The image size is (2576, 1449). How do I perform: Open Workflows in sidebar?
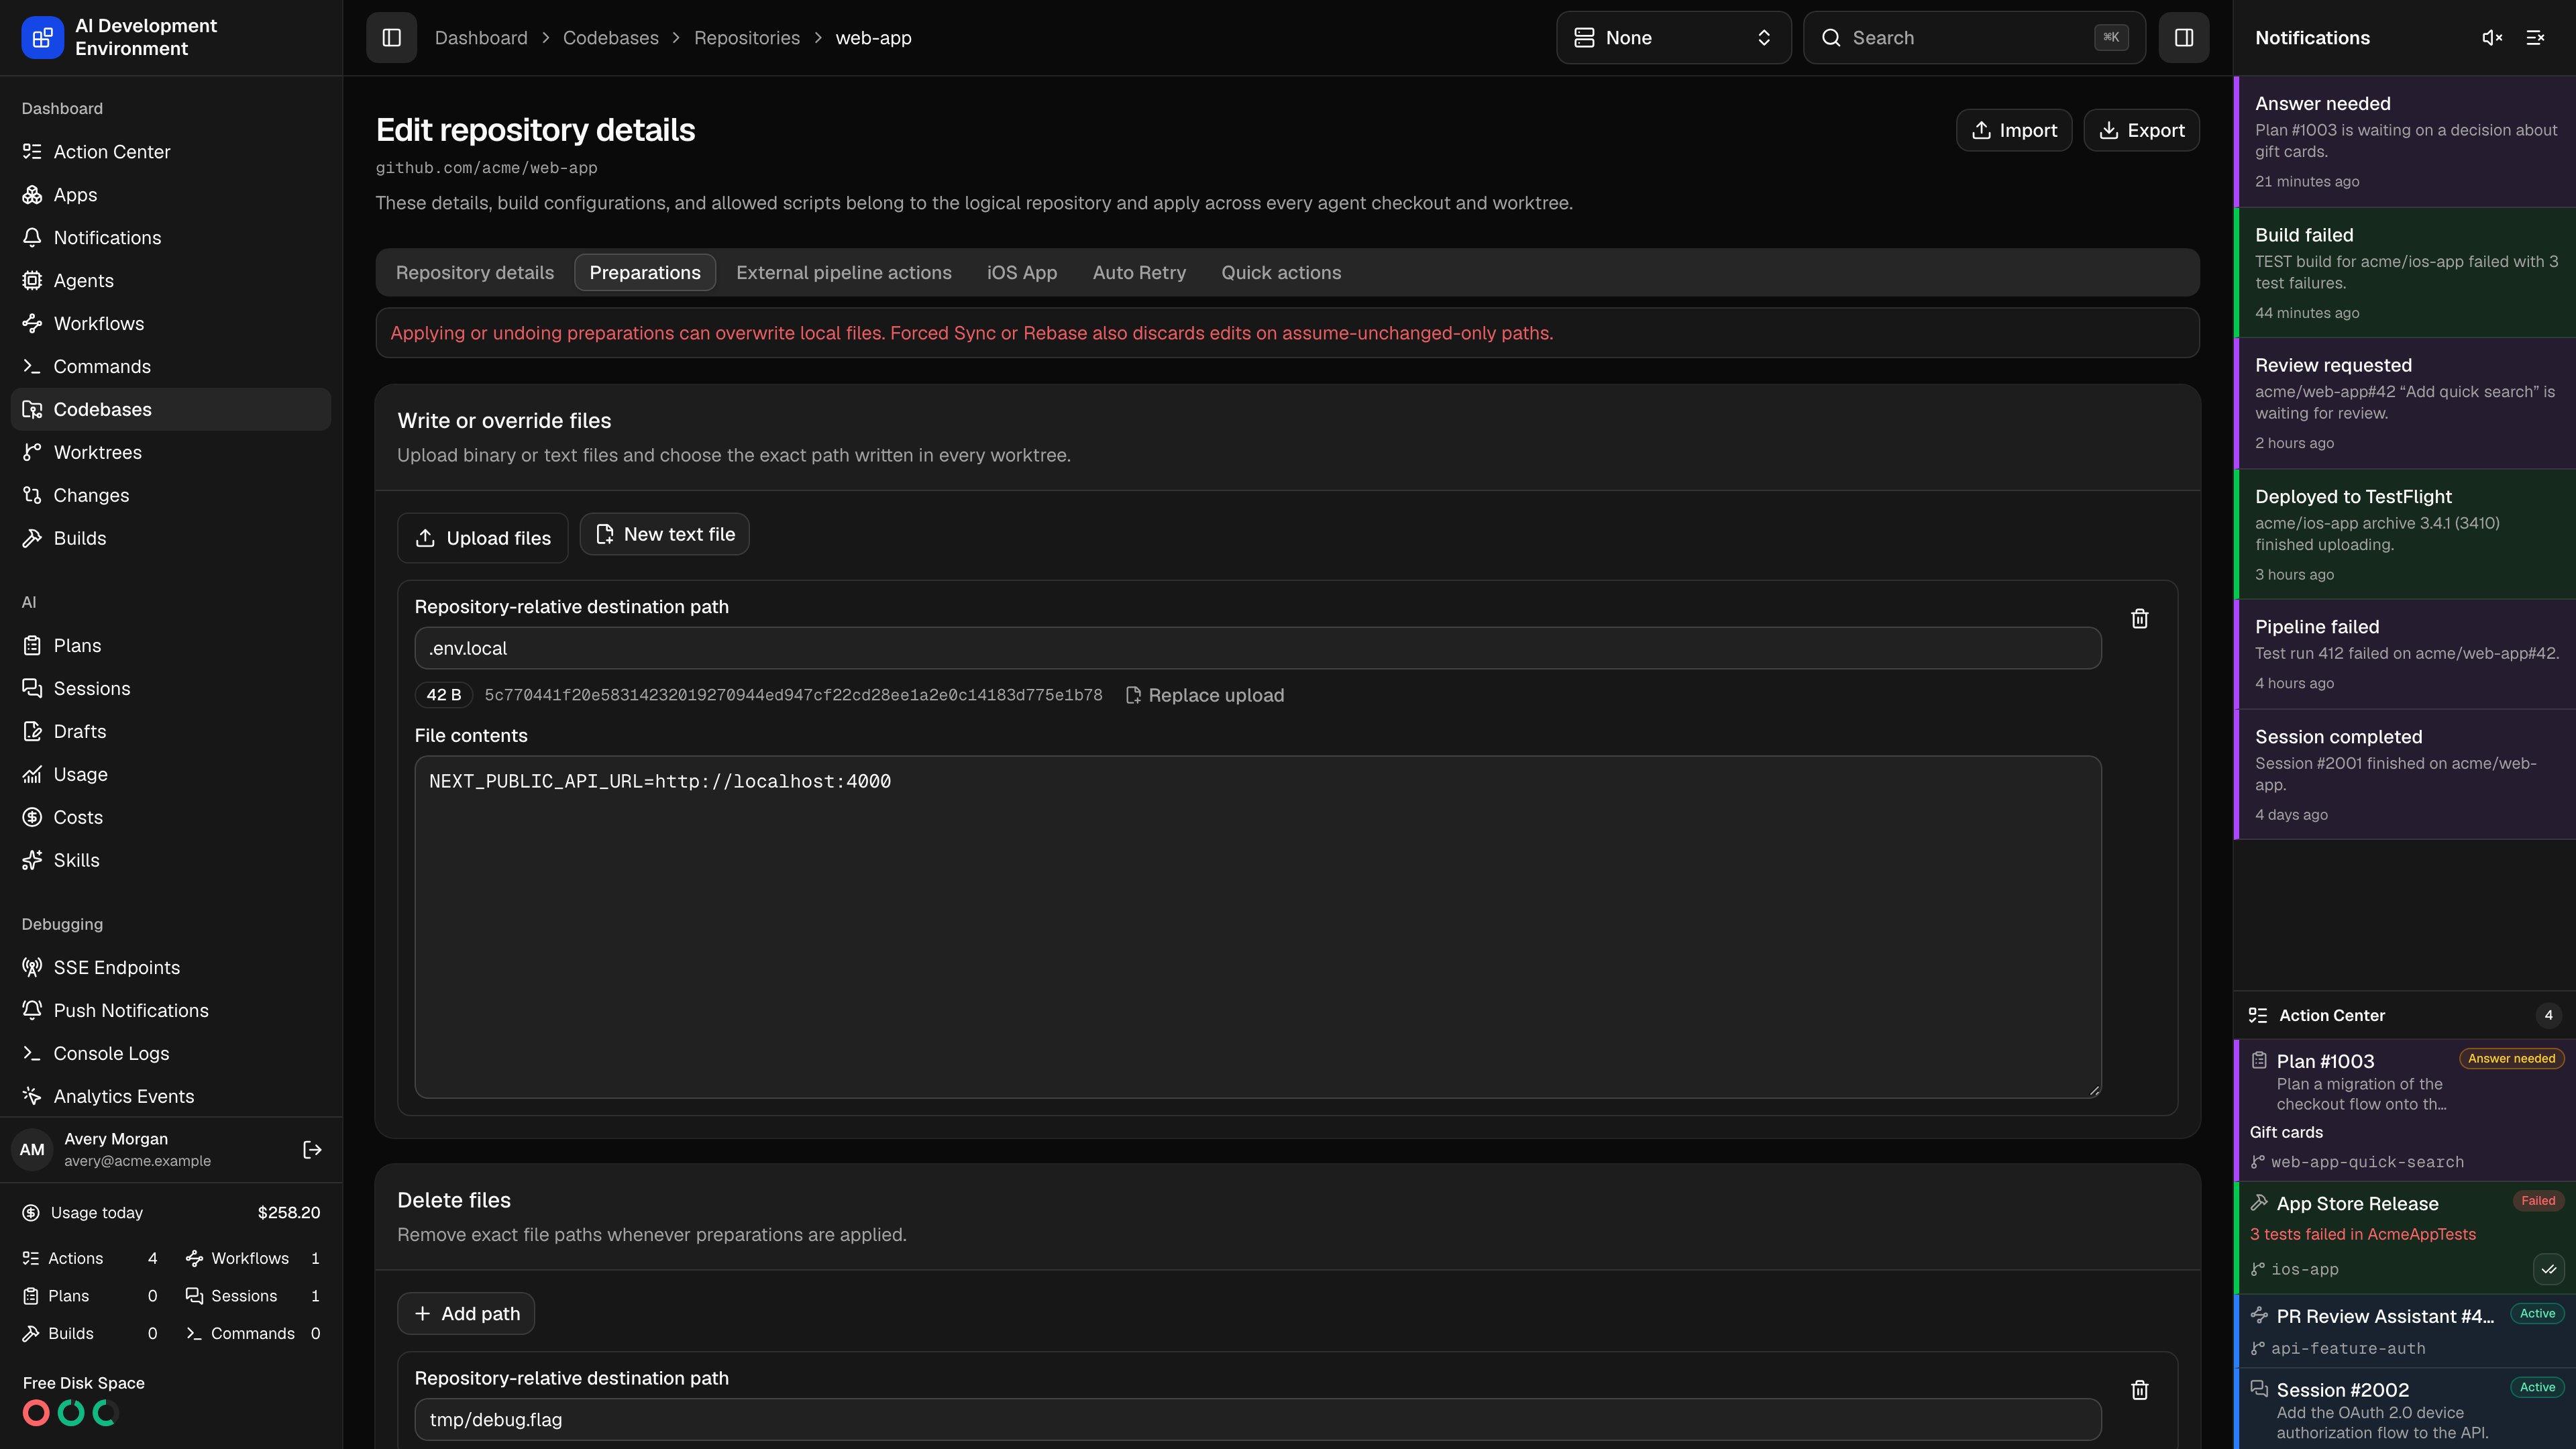(171, 324)
